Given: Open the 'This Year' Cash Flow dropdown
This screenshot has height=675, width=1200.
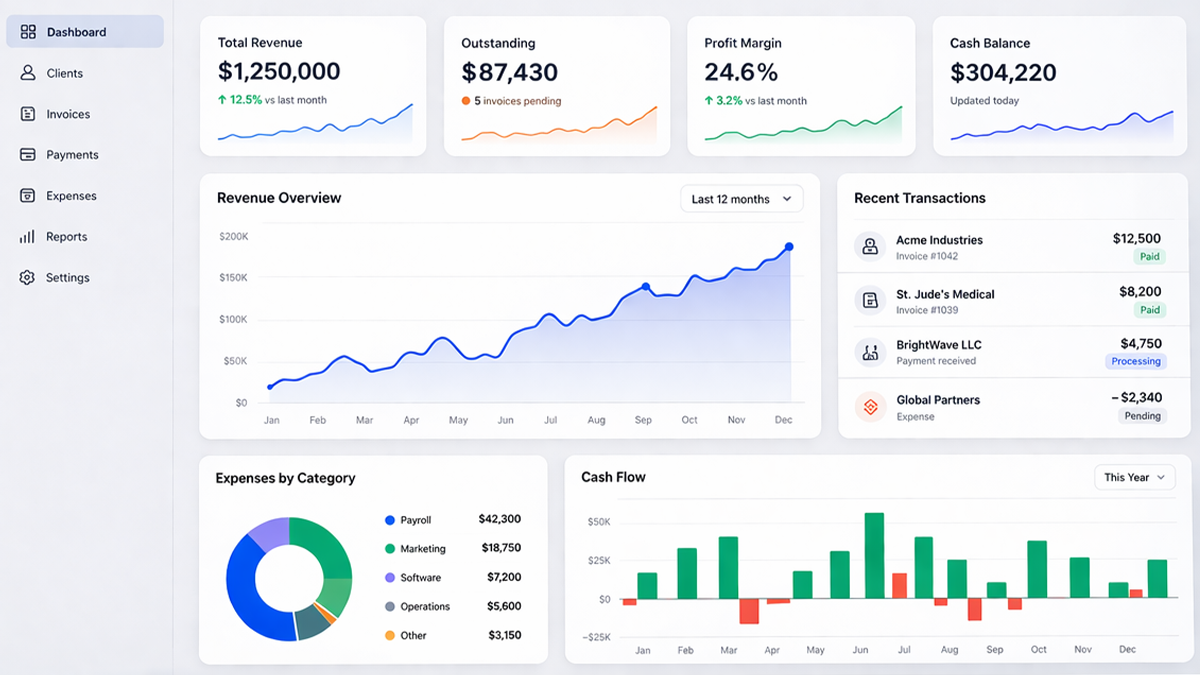Looking at the screenshot, I should pos(1134,477).
